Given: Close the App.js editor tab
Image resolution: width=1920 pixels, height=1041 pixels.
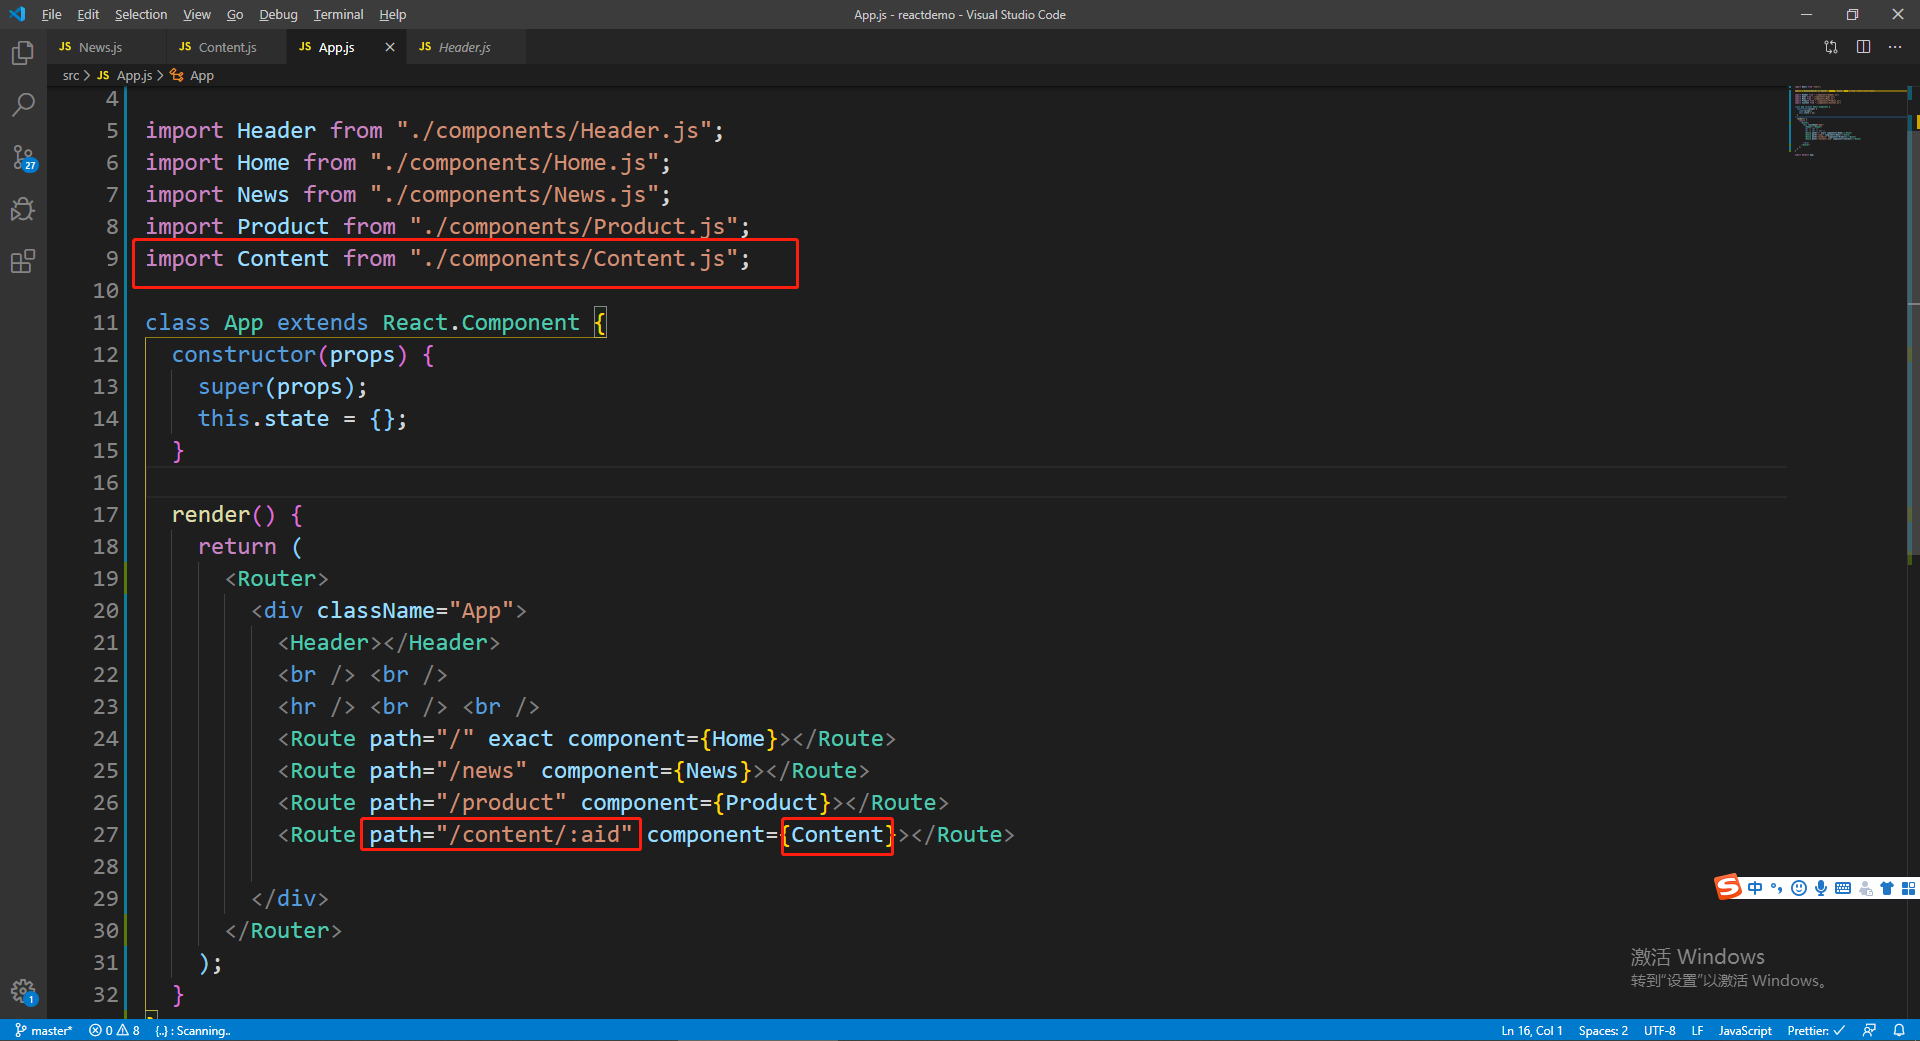Looking at the screenshot, I should [x=390, y=47].
